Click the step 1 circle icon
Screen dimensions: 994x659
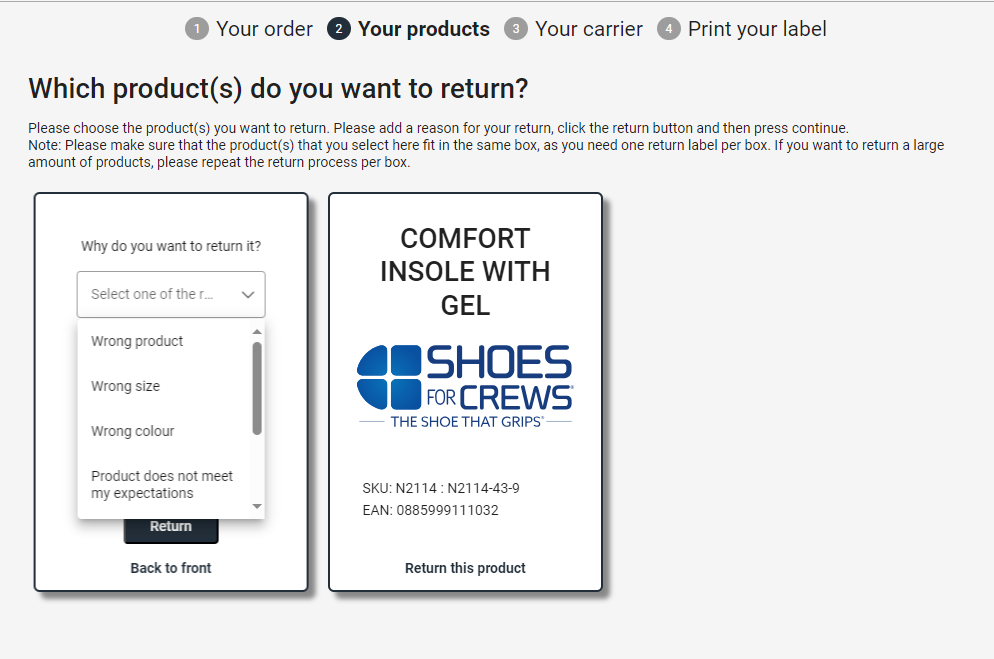[x=197, y=29]
